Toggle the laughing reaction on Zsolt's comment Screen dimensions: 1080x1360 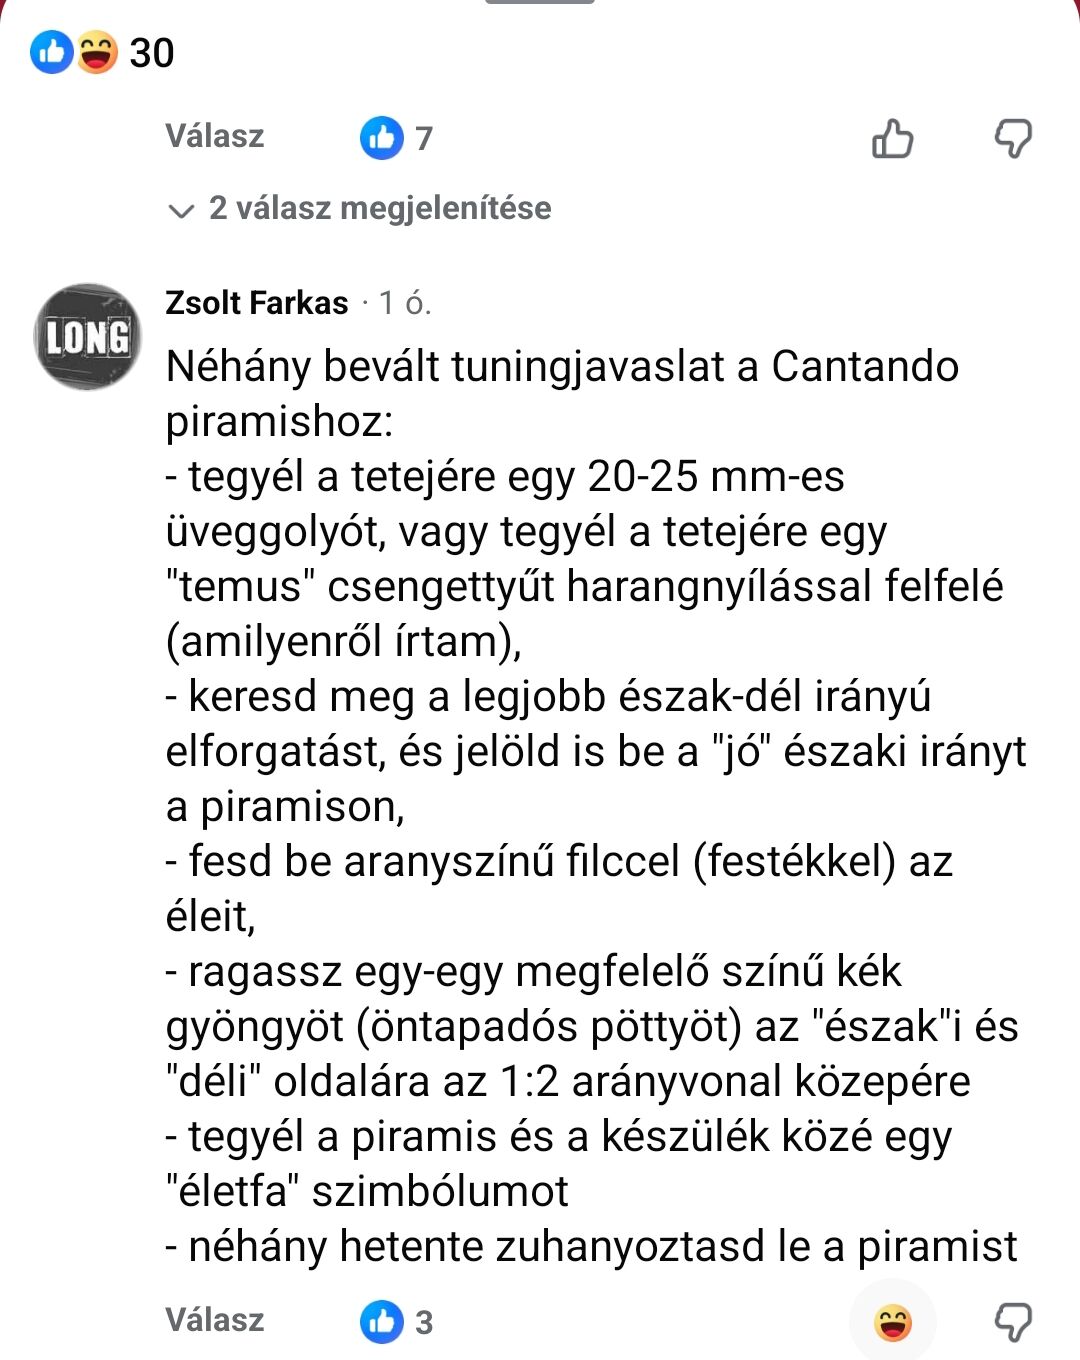click(892, 1322)
